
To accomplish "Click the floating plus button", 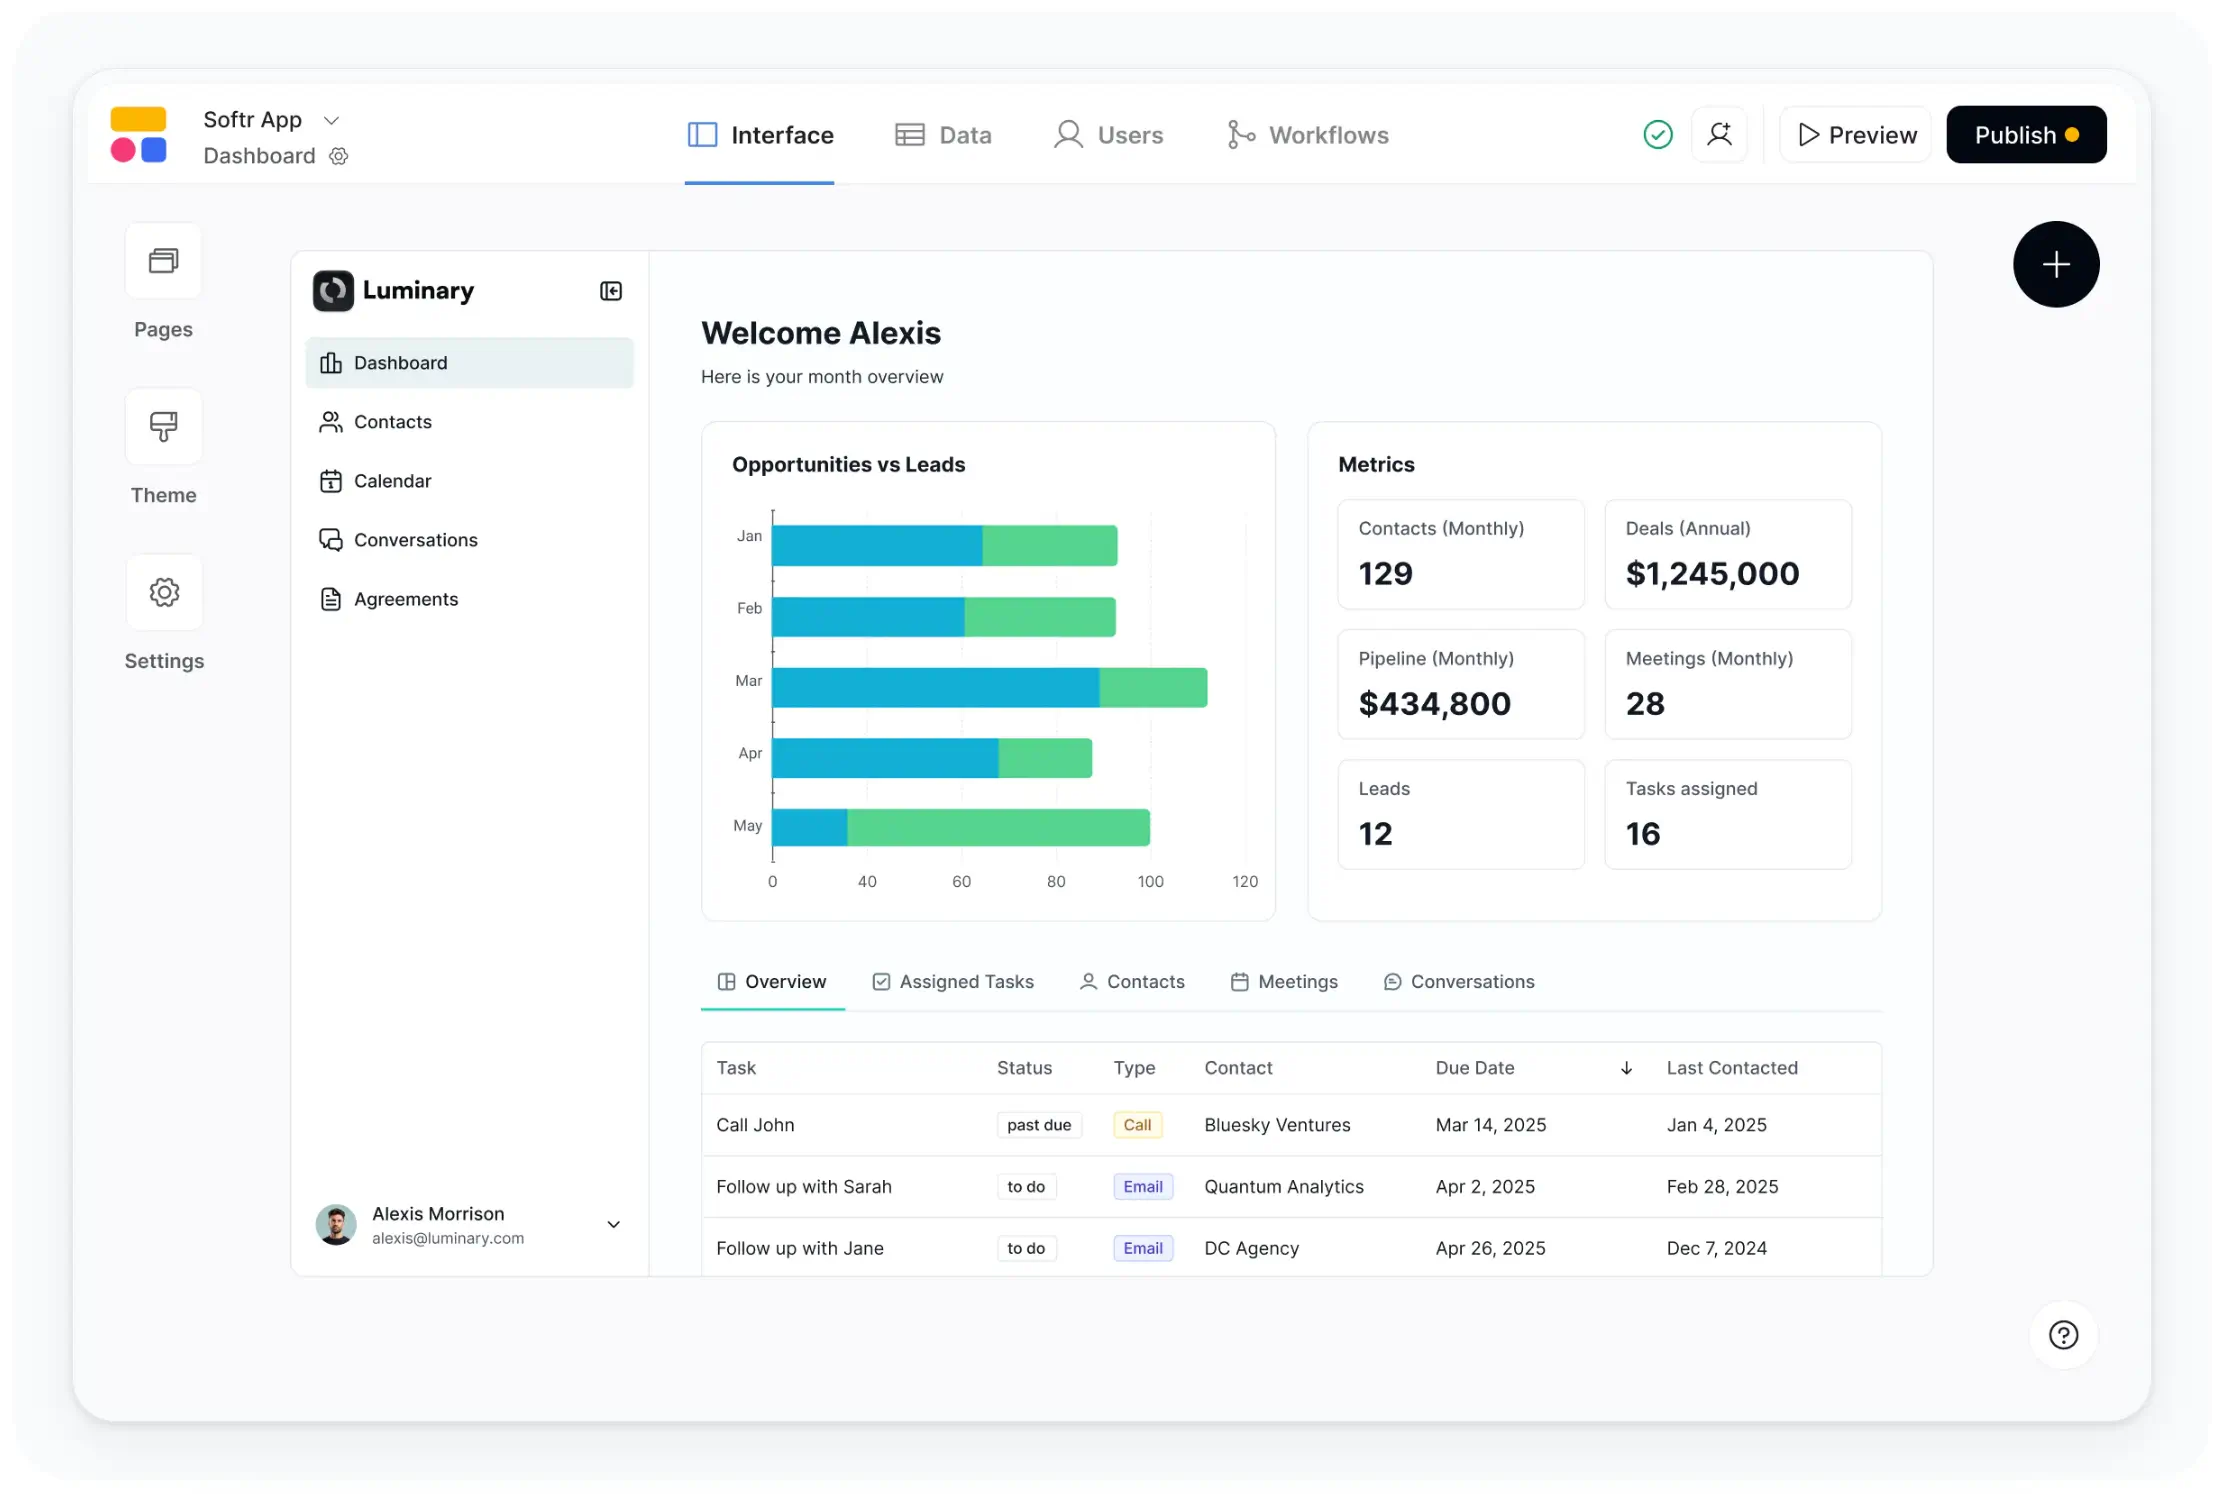I will click(x=2056, y=264).
